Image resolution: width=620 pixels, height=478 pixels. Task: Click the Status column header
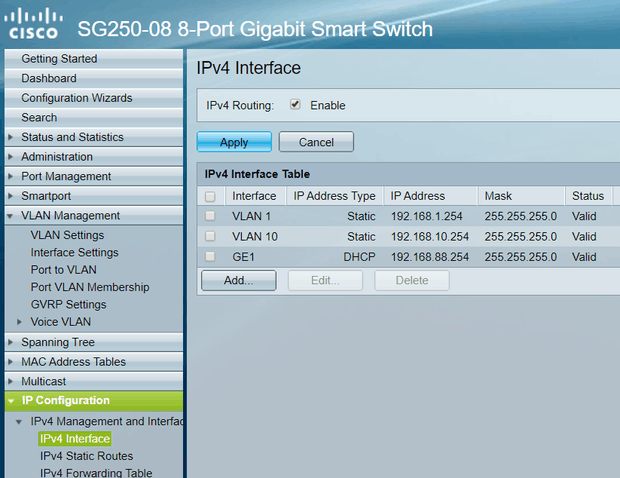588,196
